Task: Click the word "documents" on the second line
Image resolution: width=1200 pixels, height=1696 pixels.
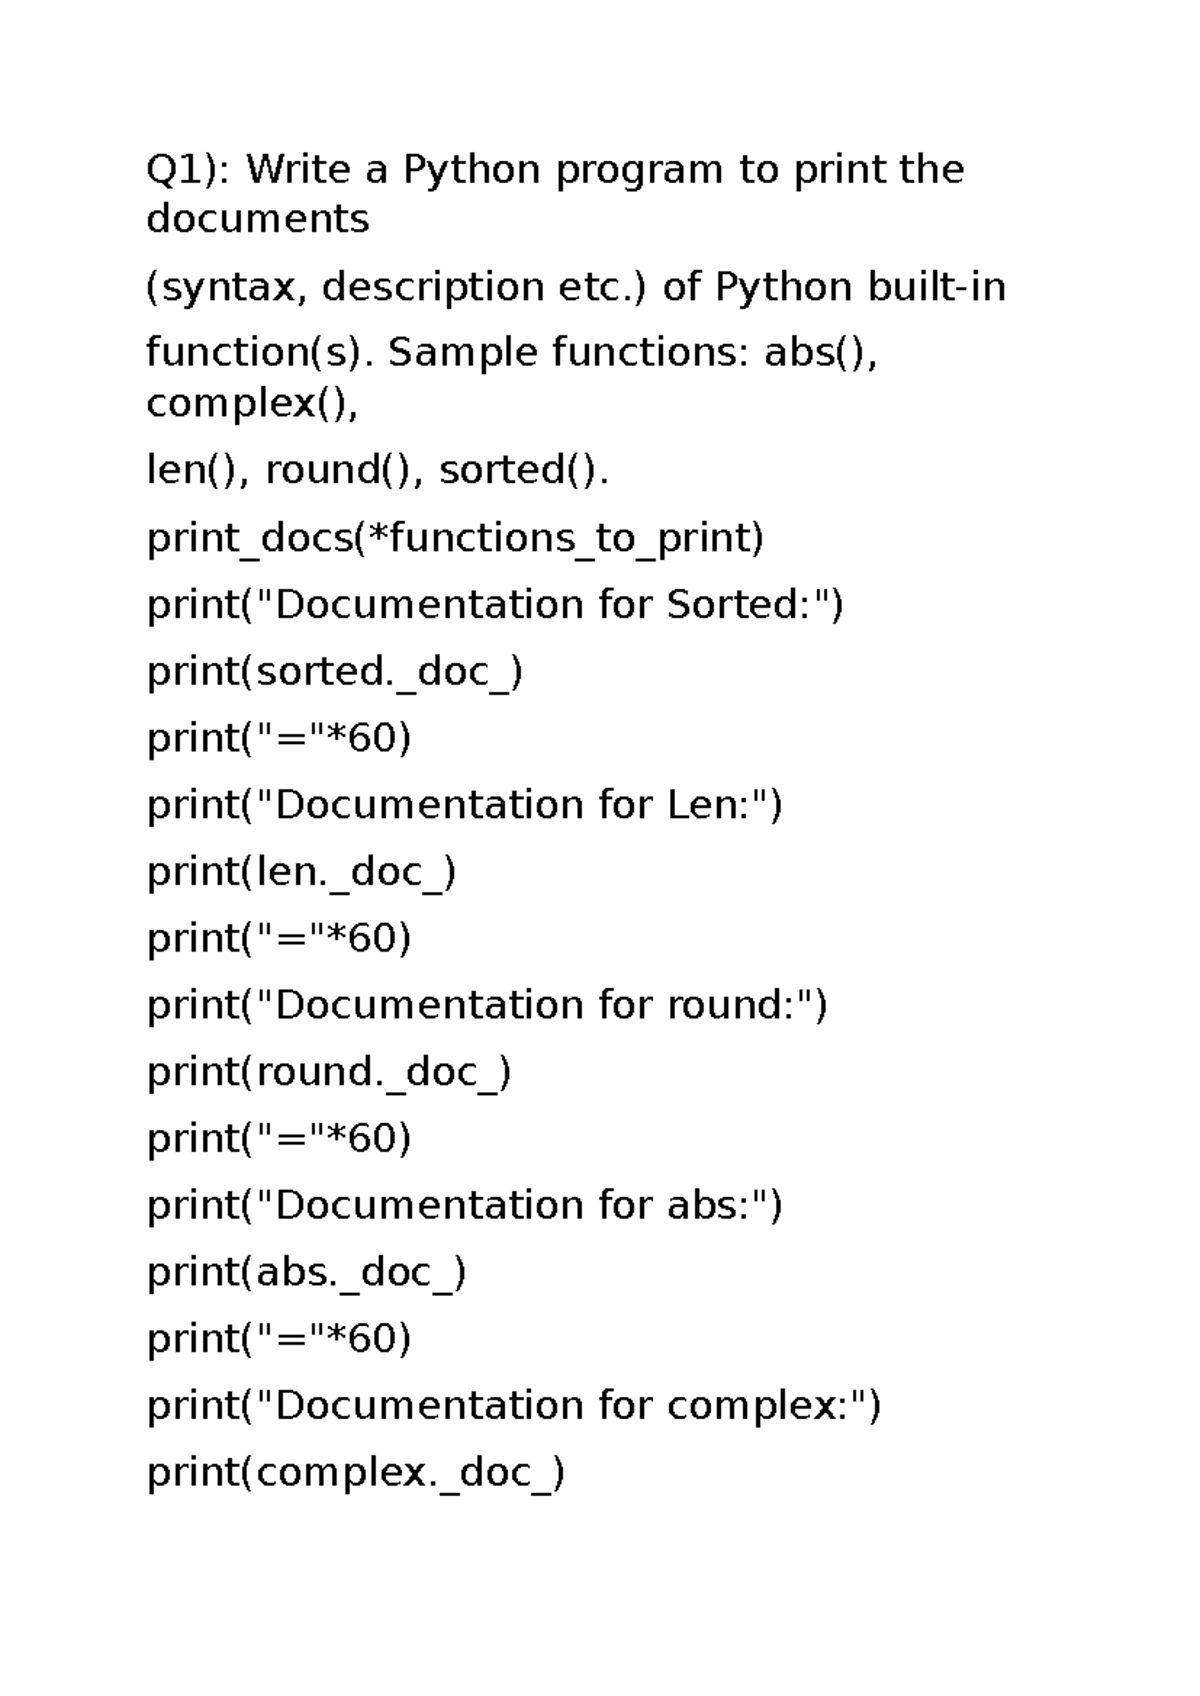Action: pyautogui.click(x=257, y=218)
